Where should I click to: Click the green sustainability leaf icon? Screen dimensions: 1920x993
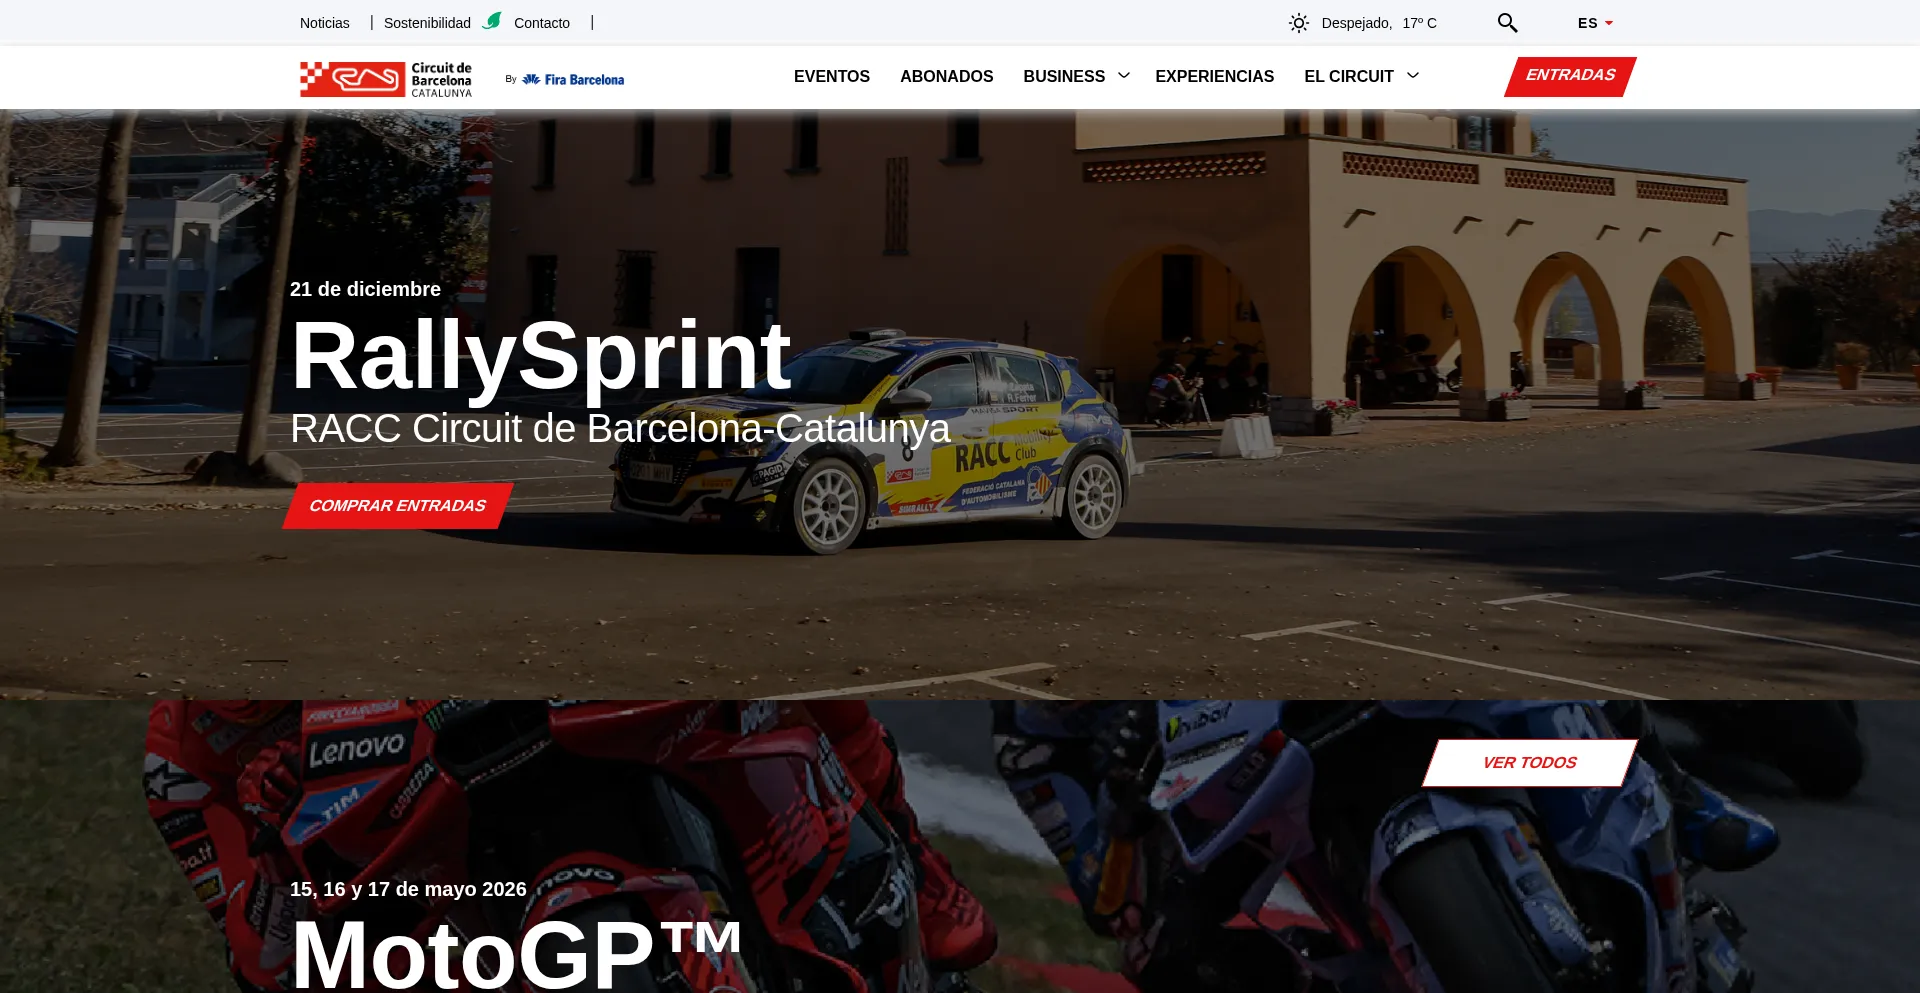[492, 21]
